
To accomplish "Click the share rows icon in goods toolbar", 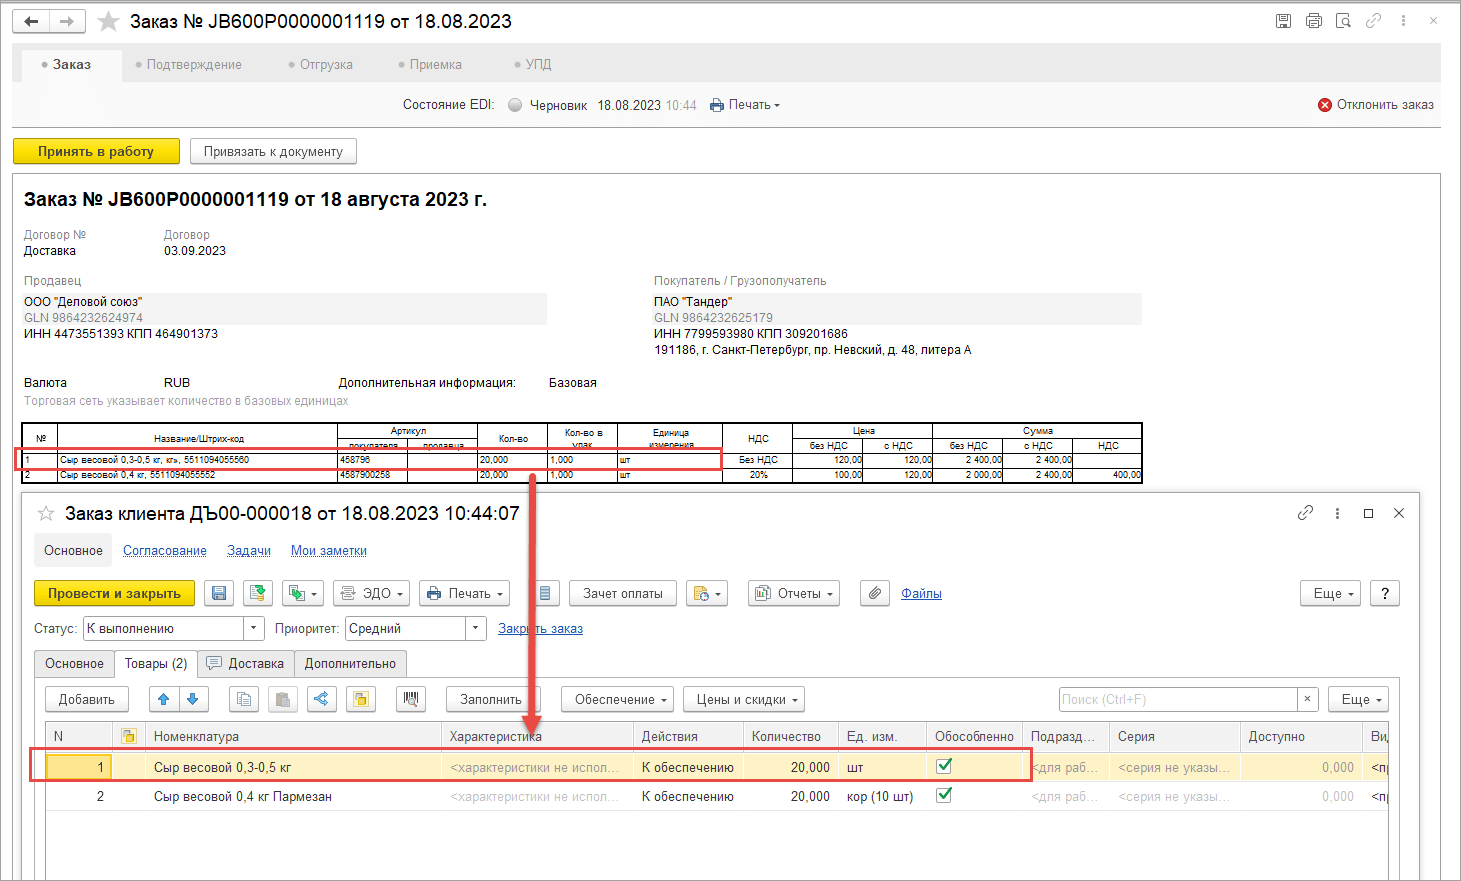I will (x=321, y=699).
